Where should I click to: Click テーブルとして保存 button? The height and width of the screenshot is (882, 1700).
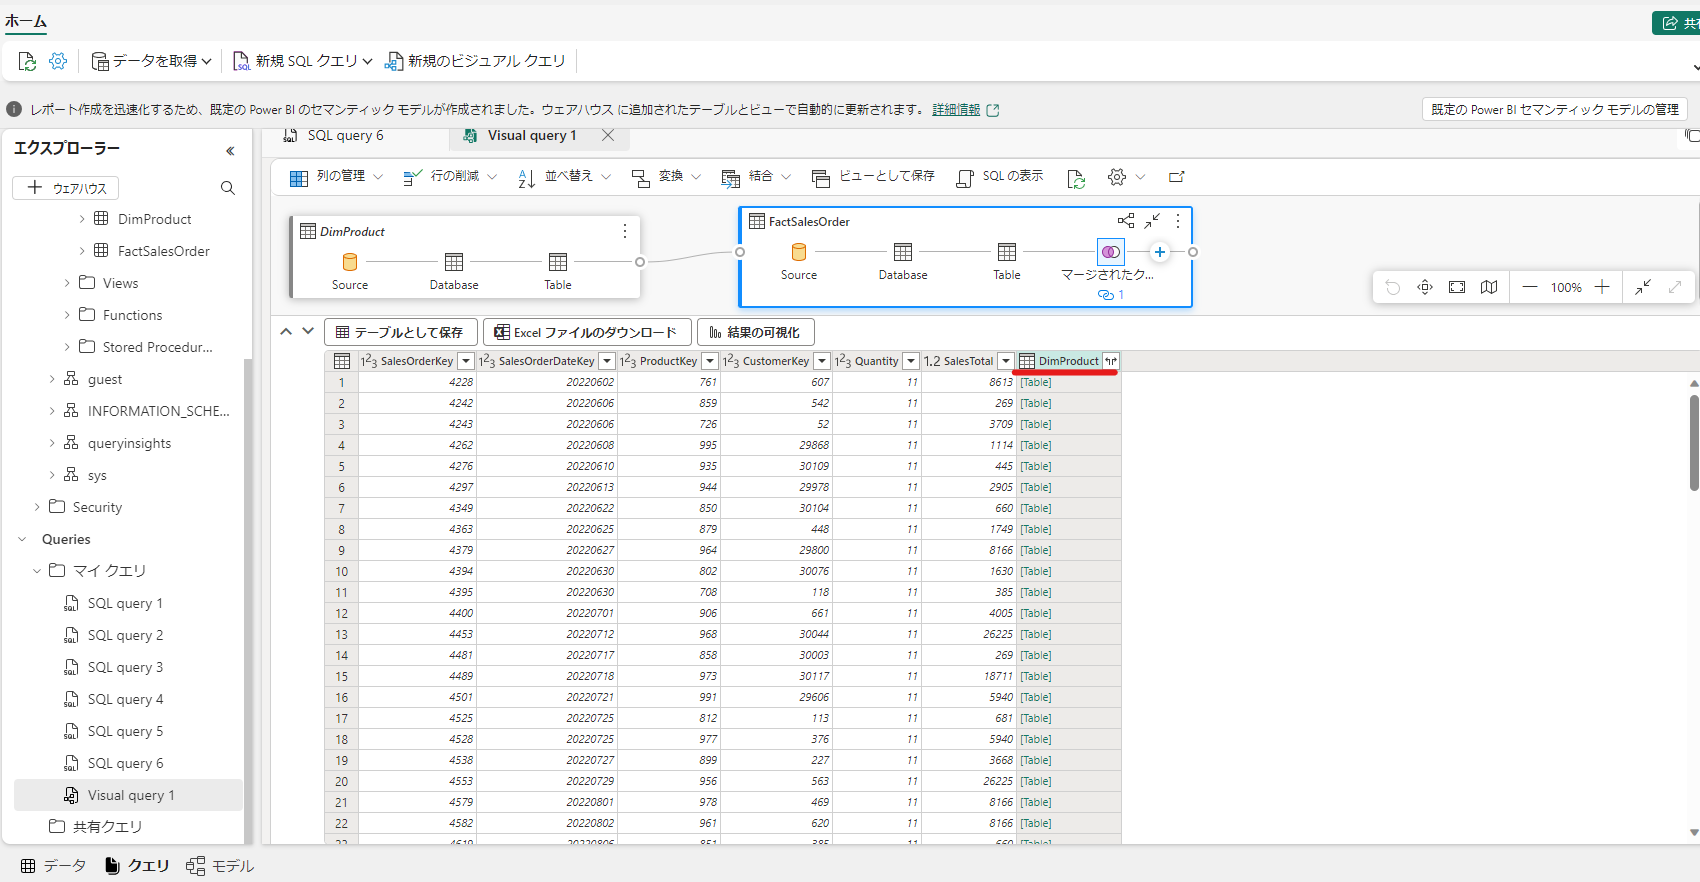pos(399,332)
